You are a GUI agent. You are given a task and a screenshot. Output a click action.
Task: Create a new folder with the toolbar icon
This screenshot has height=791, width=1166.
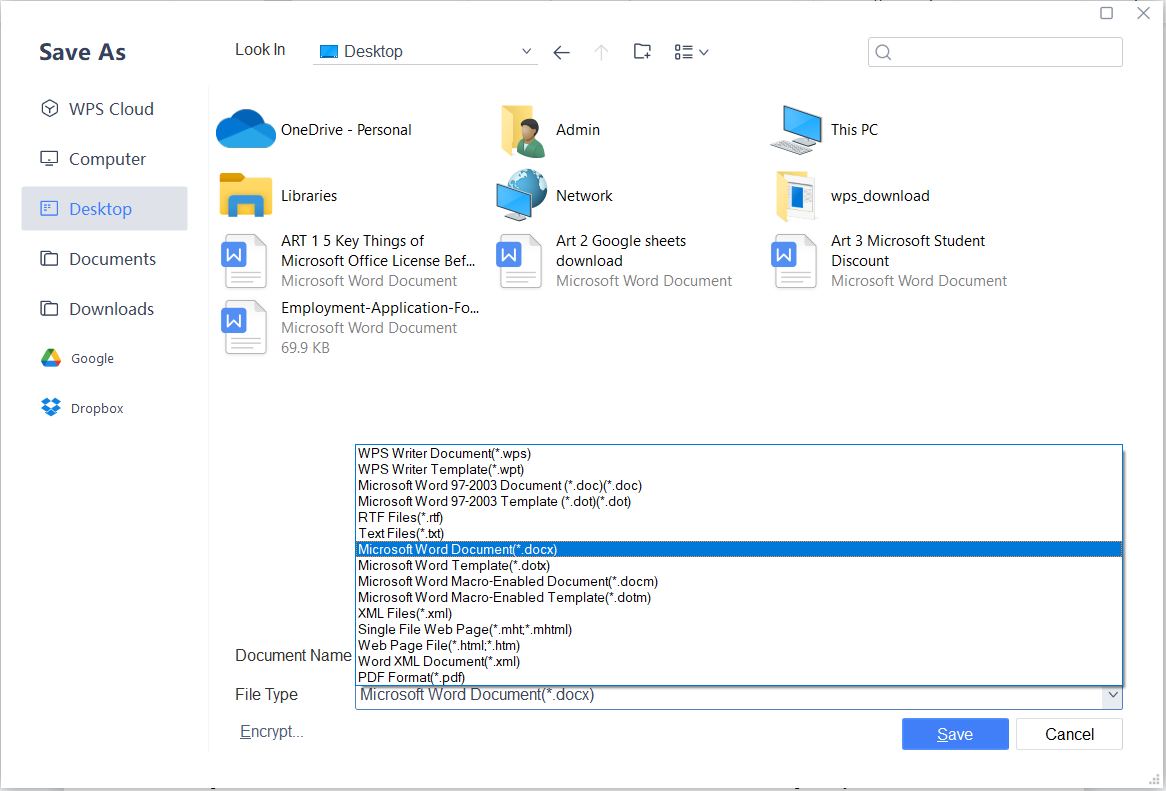coord(641,51)
